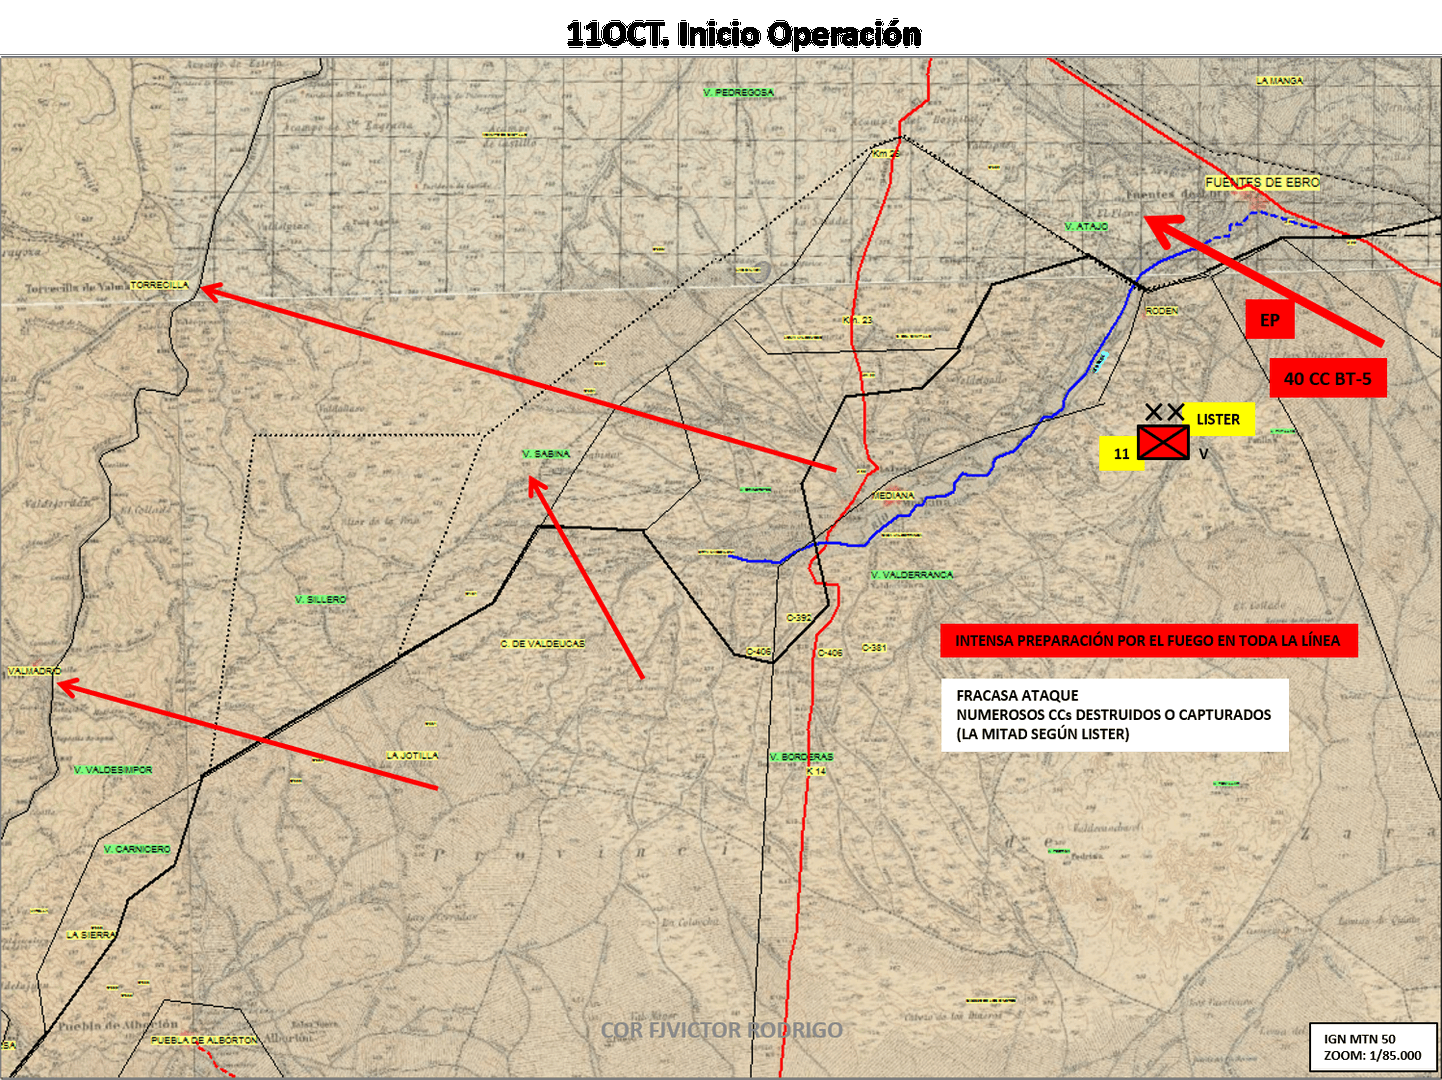Select the 'RODEN' label
Image resolution: width=1442 pixels, height=1080 pixels.
(1162, 311)
